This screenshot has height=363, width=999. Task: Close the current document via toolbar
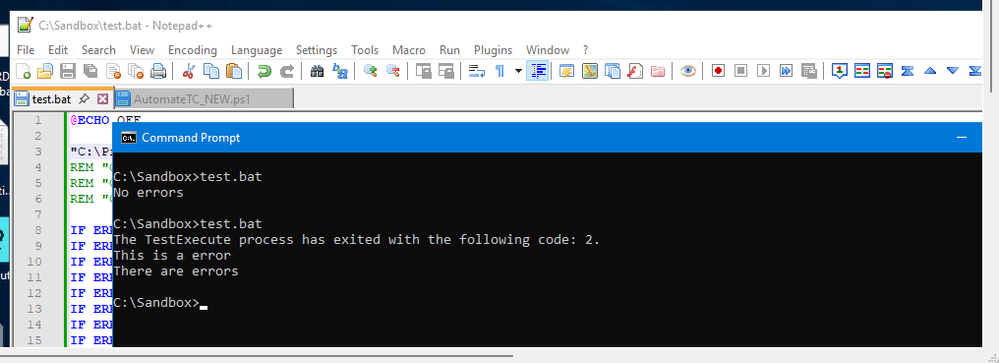[113, 71]
